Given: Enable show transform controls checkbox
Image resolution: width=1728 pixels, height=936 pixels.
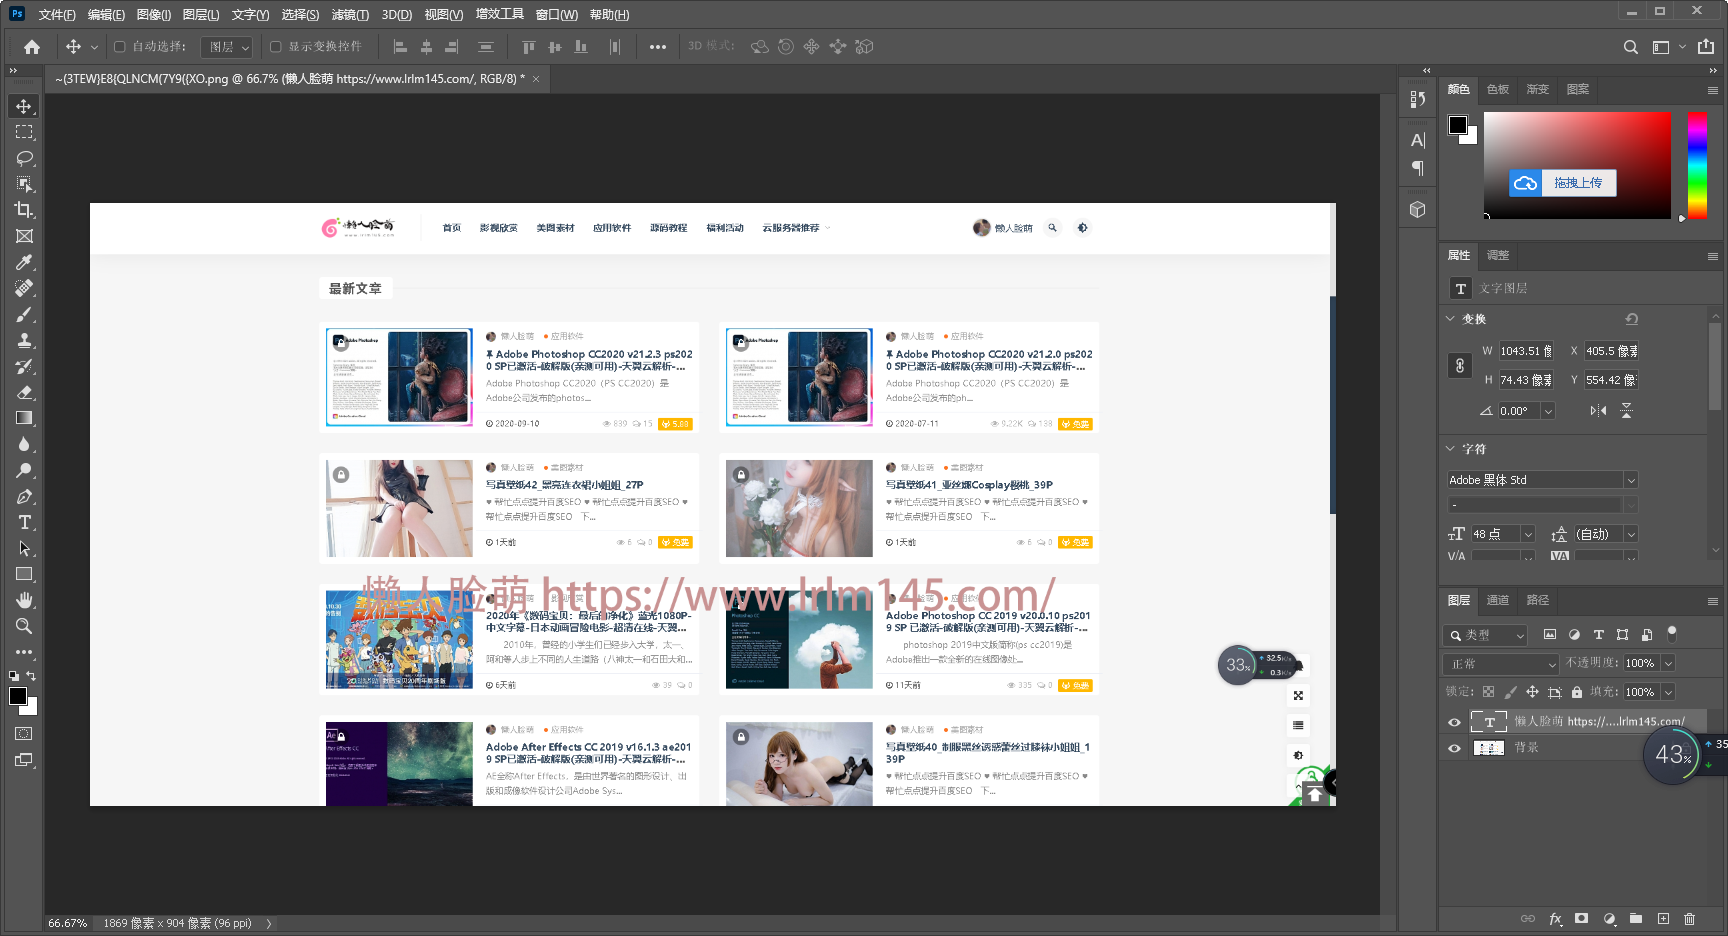Looking at the screenshot, I should (x=276, y=47).
